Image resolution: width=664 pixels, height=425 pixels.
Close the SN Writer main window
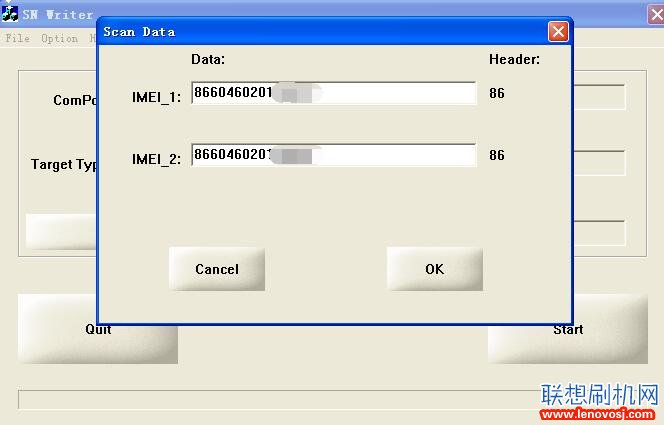point(656,15)
